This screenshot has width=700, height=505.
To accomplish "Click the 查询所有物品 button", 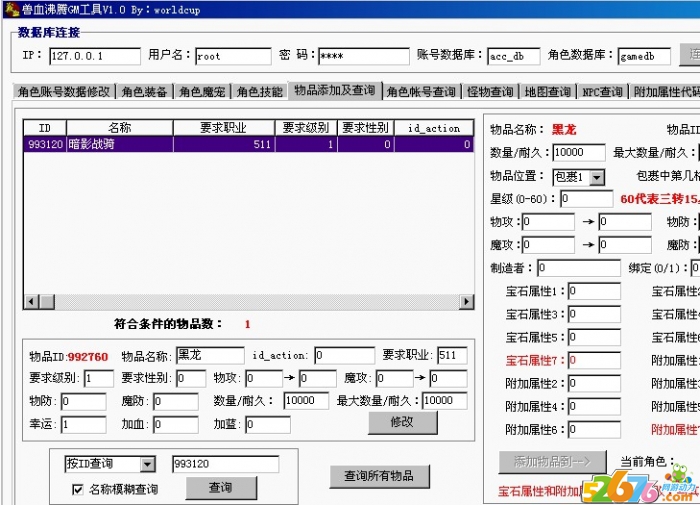I will (x=379, y=476).
